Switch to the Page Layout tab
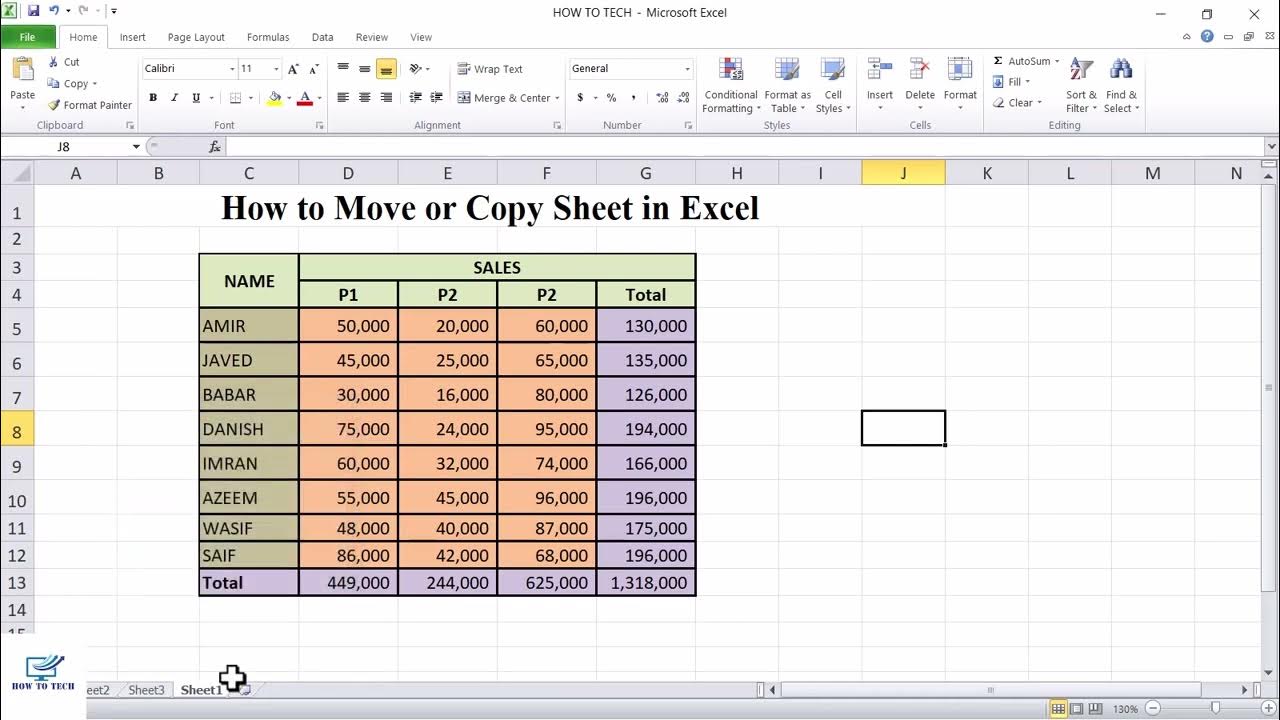The image size is (1280, 720). point(196,37)
